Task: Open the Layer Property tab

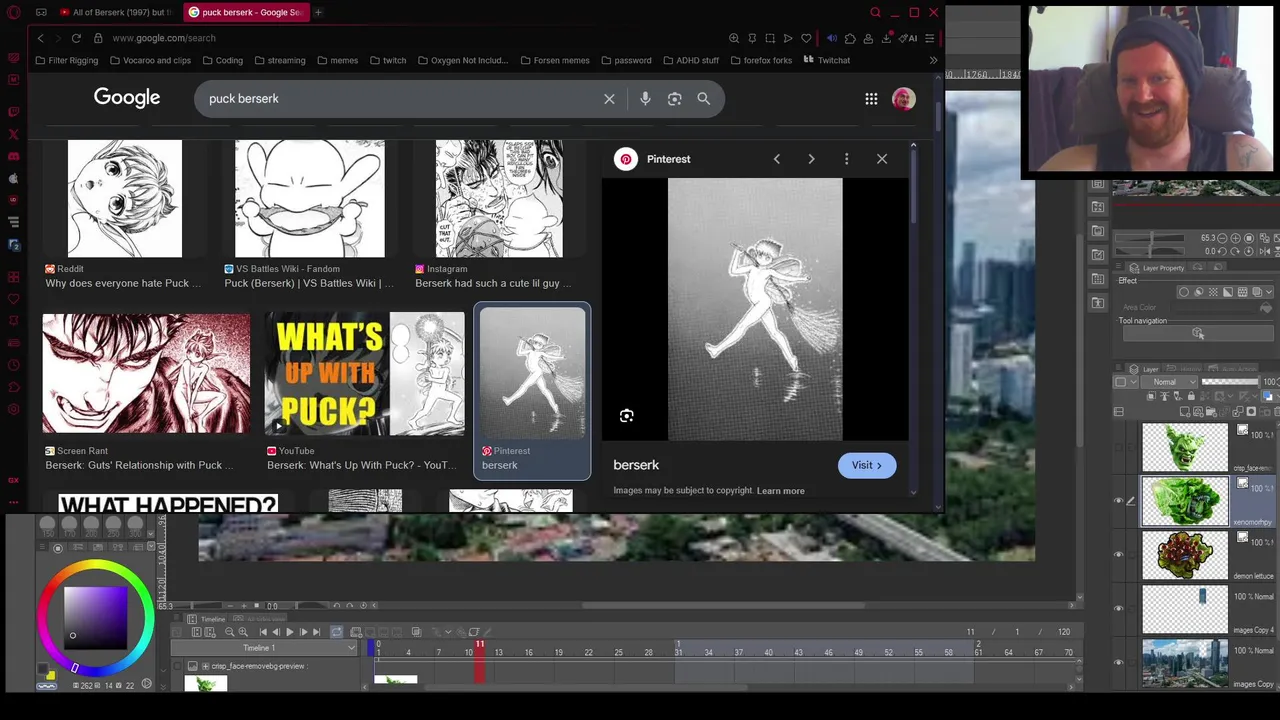Action: pyautogui.click(x=1157, y=268)
